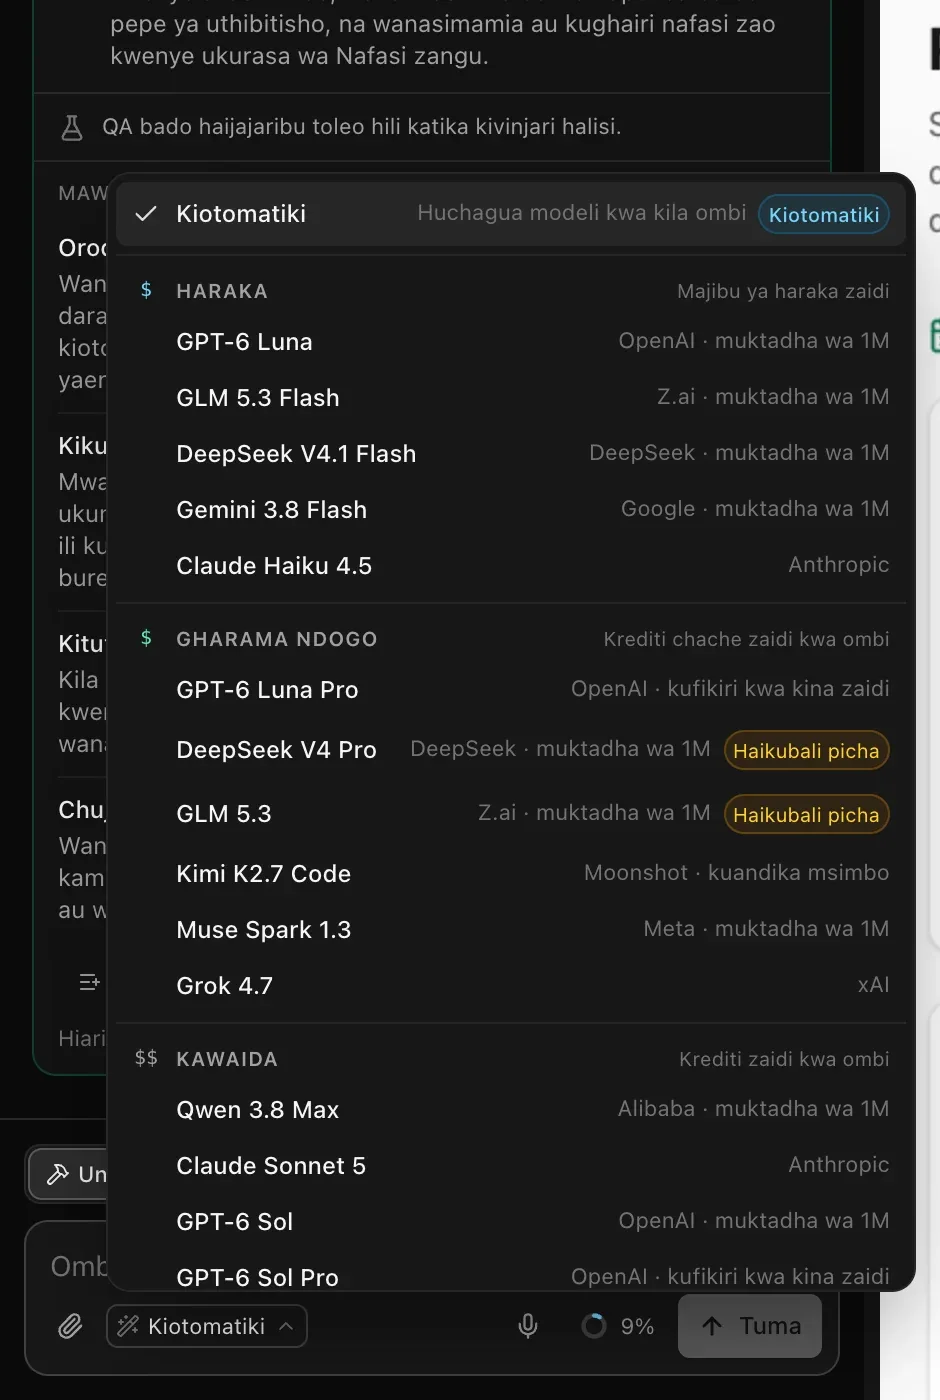Click the 9% usage ring indicator

[594, 1326]
